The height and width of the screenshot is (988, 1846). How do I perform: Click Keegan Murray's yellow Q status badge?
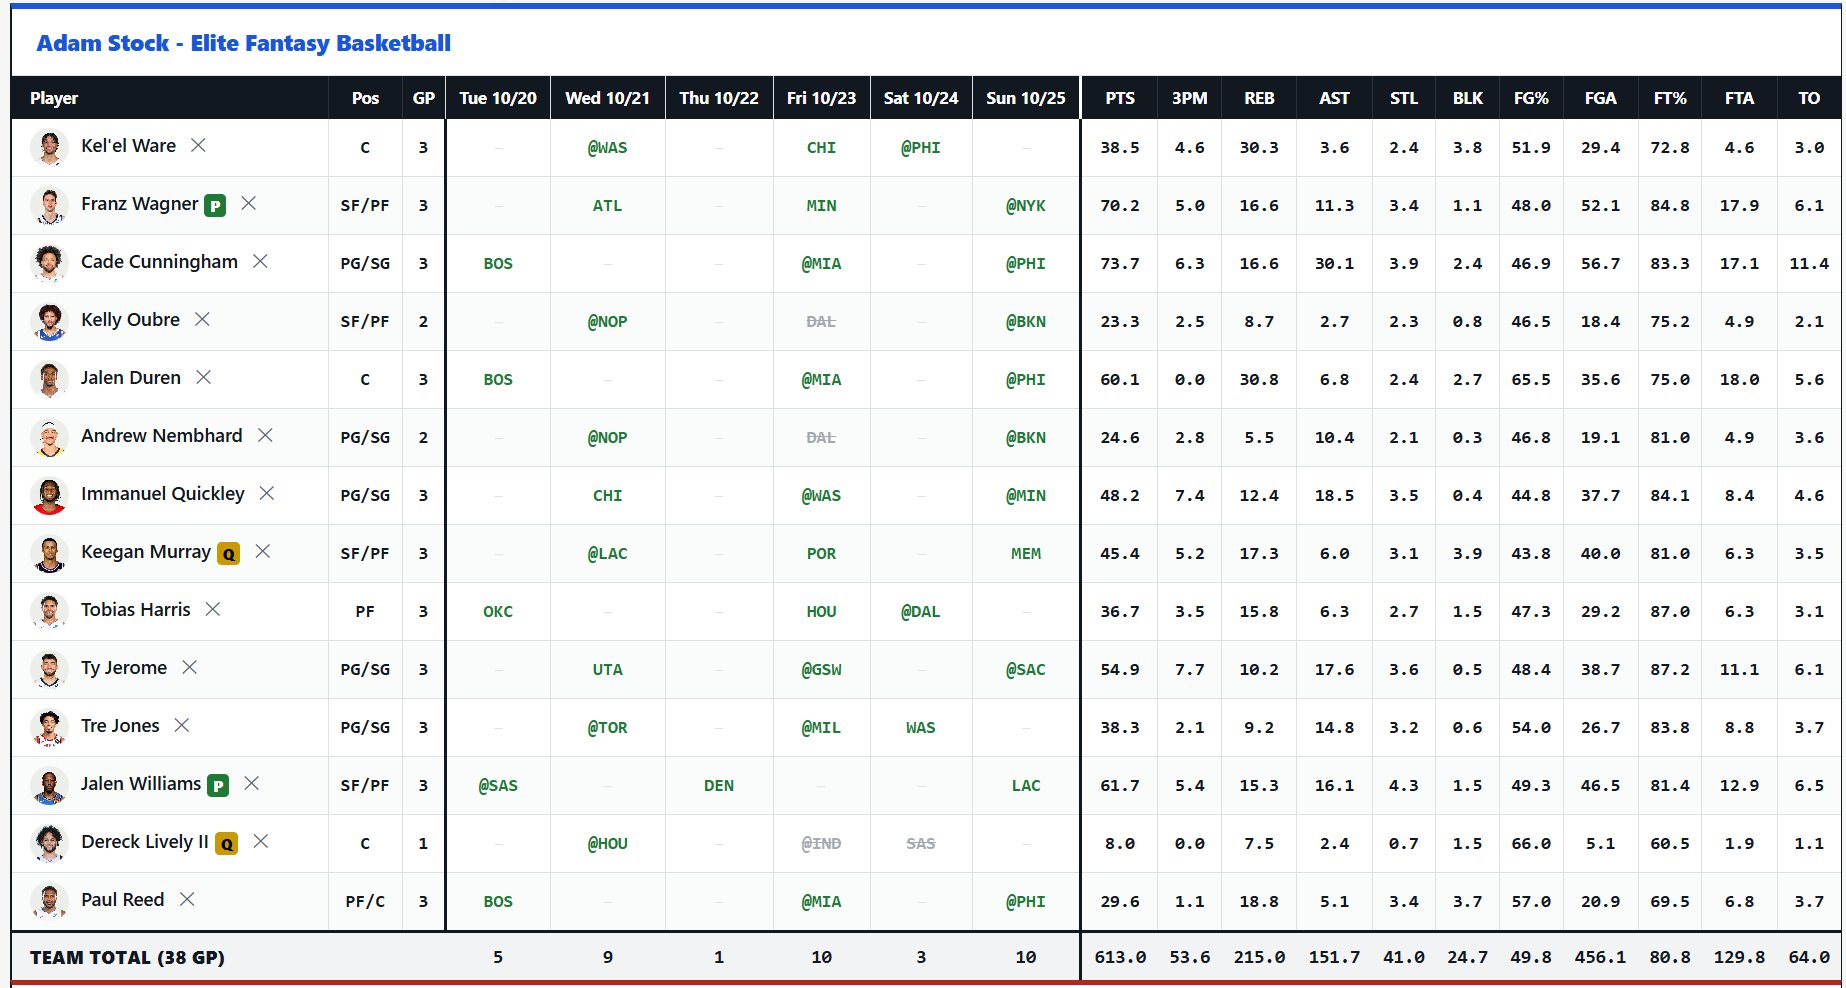click(x=229, y=553)
